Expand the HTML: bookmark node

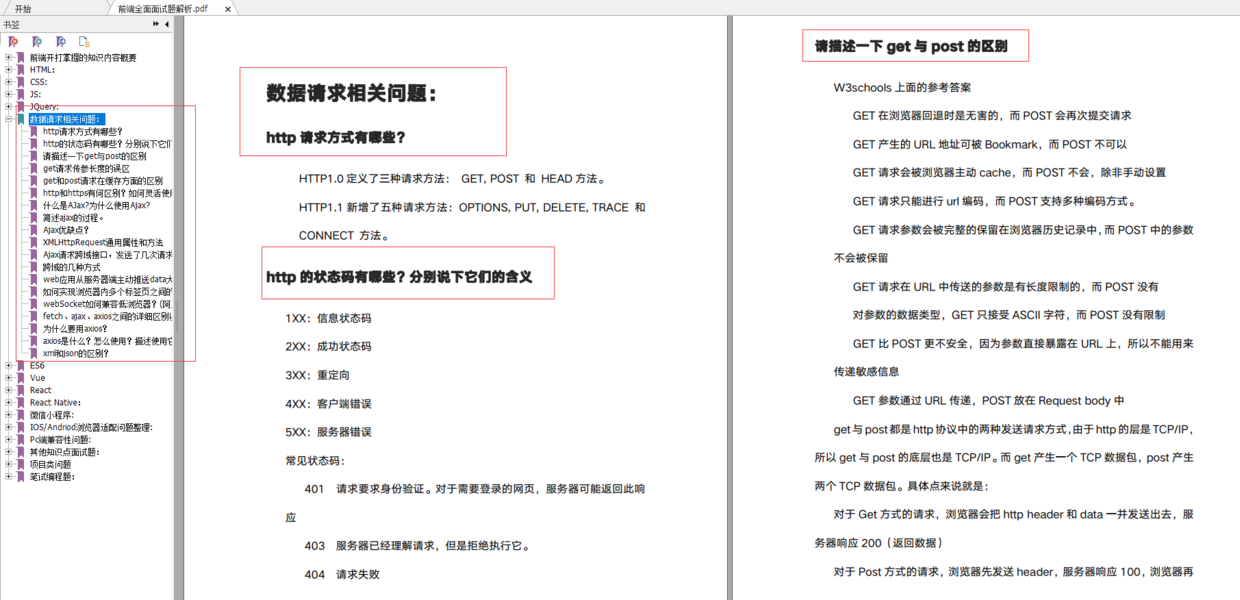point(8,70)
